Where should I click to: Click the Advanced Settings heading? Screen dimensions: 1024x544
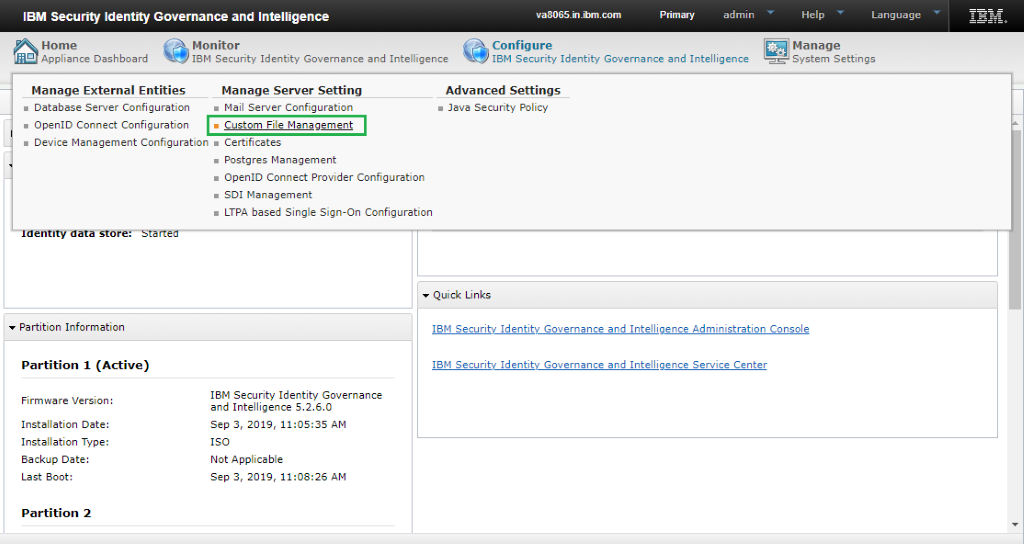click(503, 90)
